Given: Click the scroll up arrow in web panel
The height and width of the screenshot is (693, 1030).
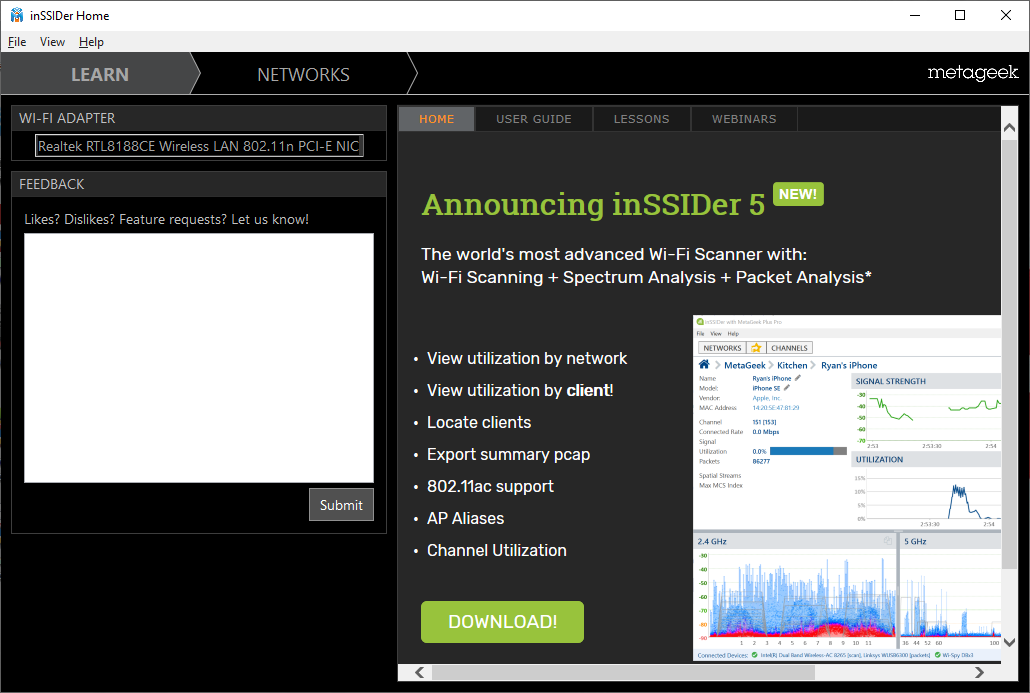Looking at the screenshot, I should 1009,126.
